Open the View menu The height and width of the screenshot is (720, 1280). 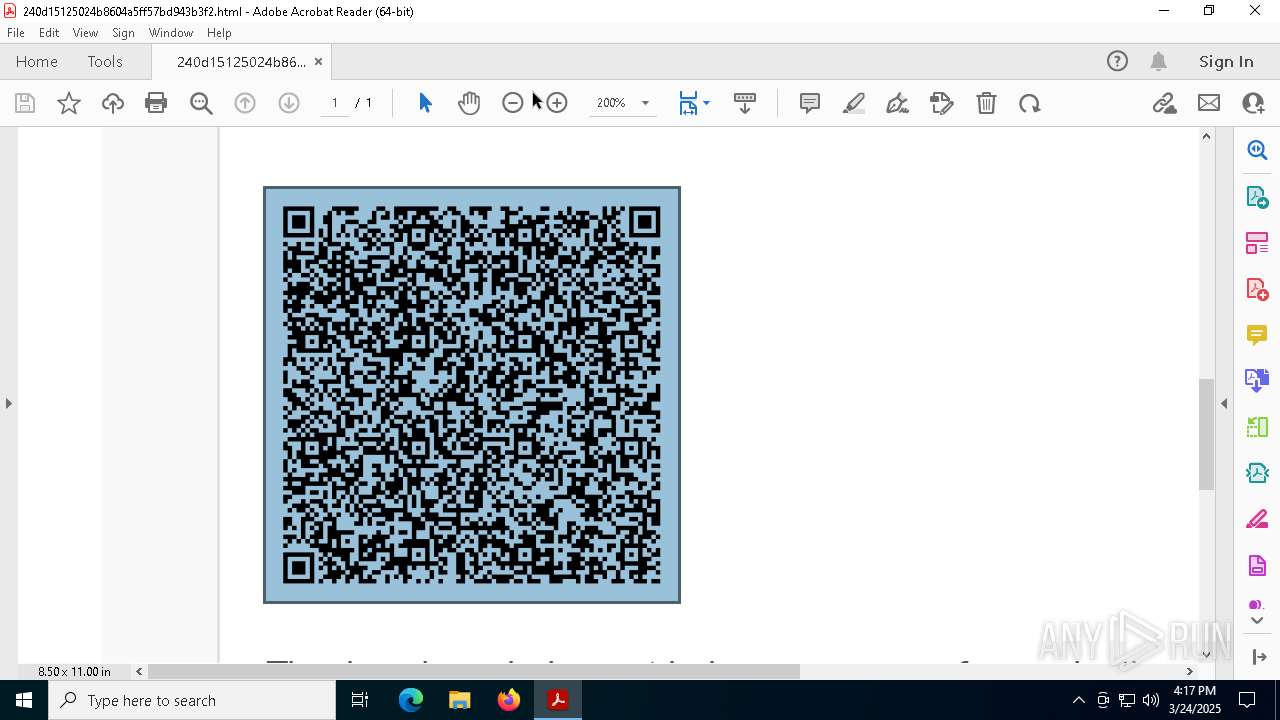click(85, 32)
